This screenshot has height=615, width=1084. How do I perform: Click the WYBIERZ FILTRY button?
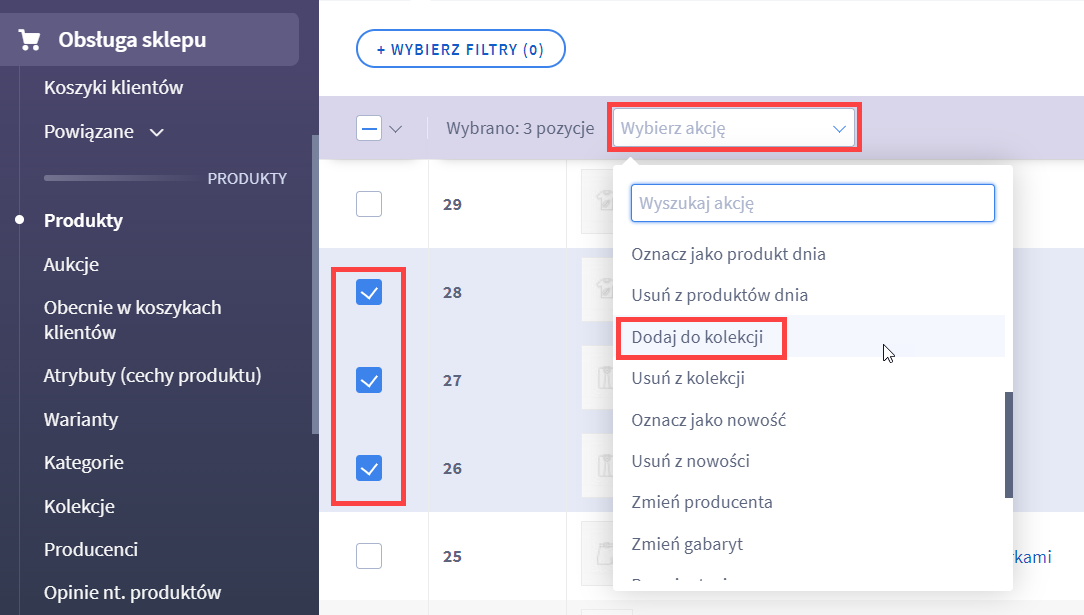[x=460, y=48]
